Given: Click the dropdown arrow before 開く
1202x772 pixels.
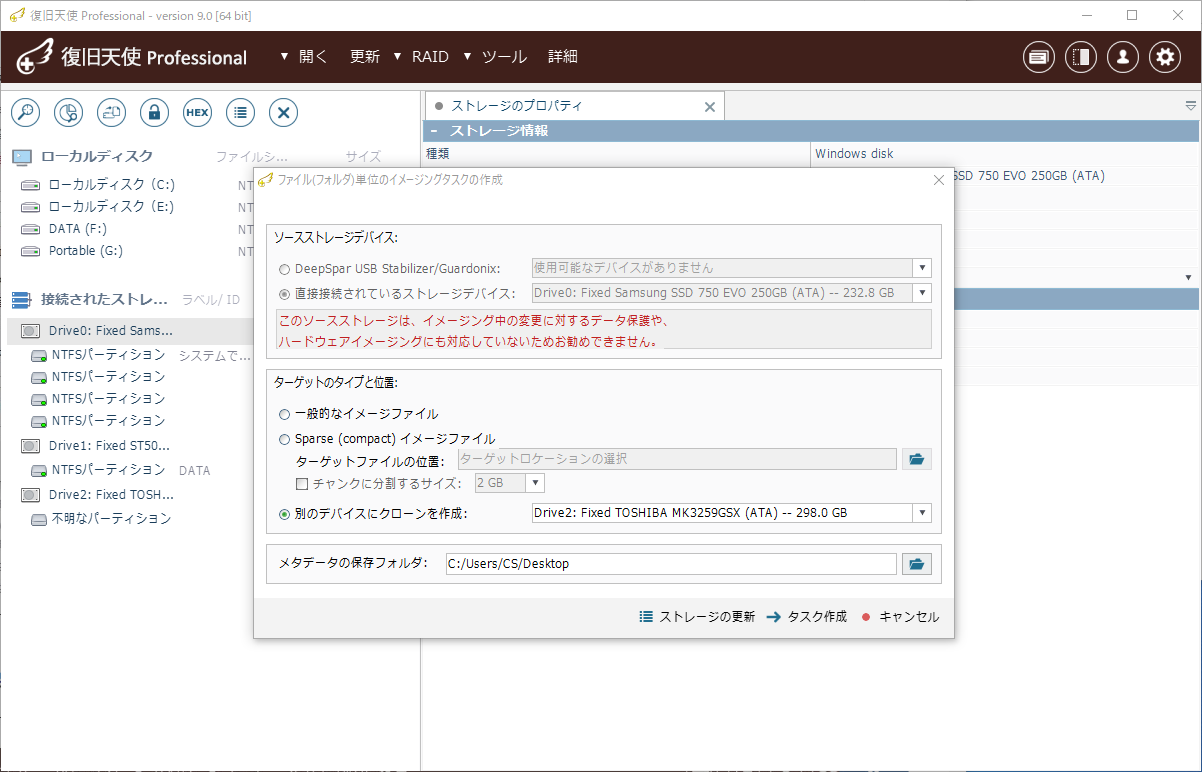Looking at the screenshot, I should [285, 57].
